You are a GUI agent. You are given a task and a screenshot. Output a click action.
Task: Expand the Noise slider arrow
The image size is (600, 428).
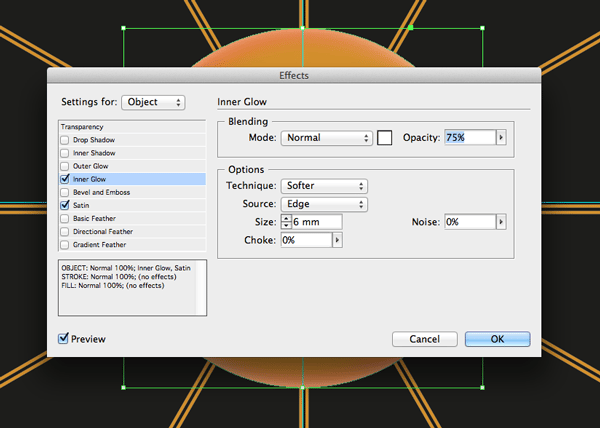501,222
